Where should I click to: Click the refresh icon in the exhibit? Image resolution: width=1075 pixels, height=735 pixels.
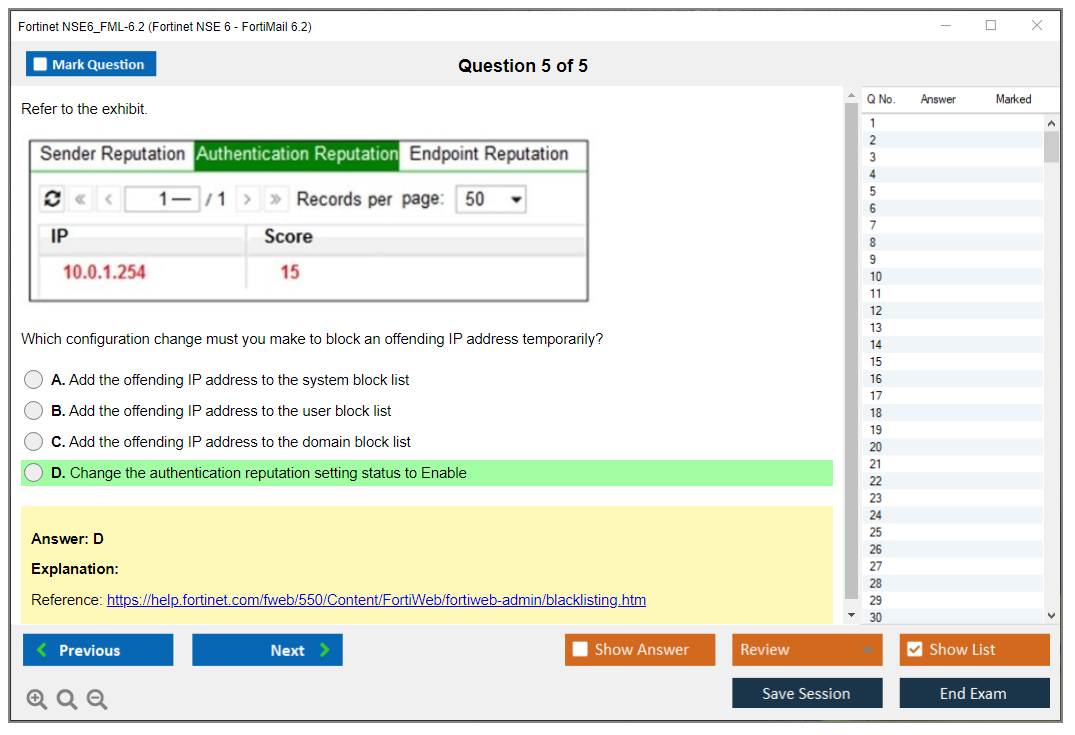52,199
